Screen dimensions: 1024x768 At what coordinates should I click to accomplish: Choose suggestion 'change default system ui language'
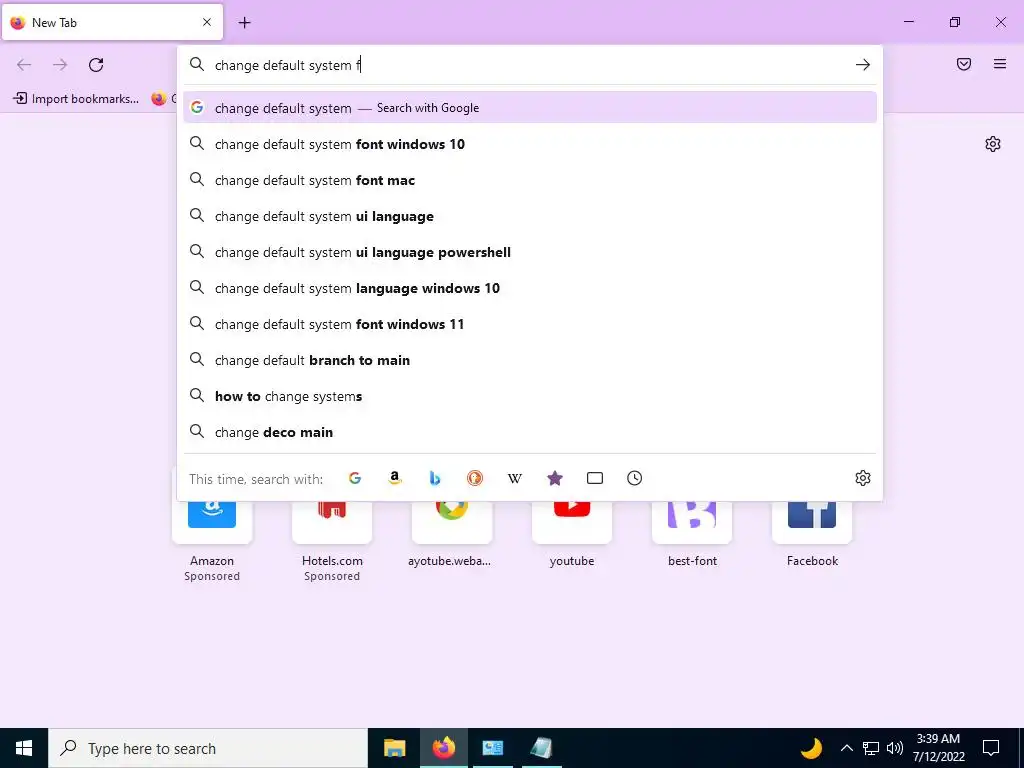[x=530, y=216]
